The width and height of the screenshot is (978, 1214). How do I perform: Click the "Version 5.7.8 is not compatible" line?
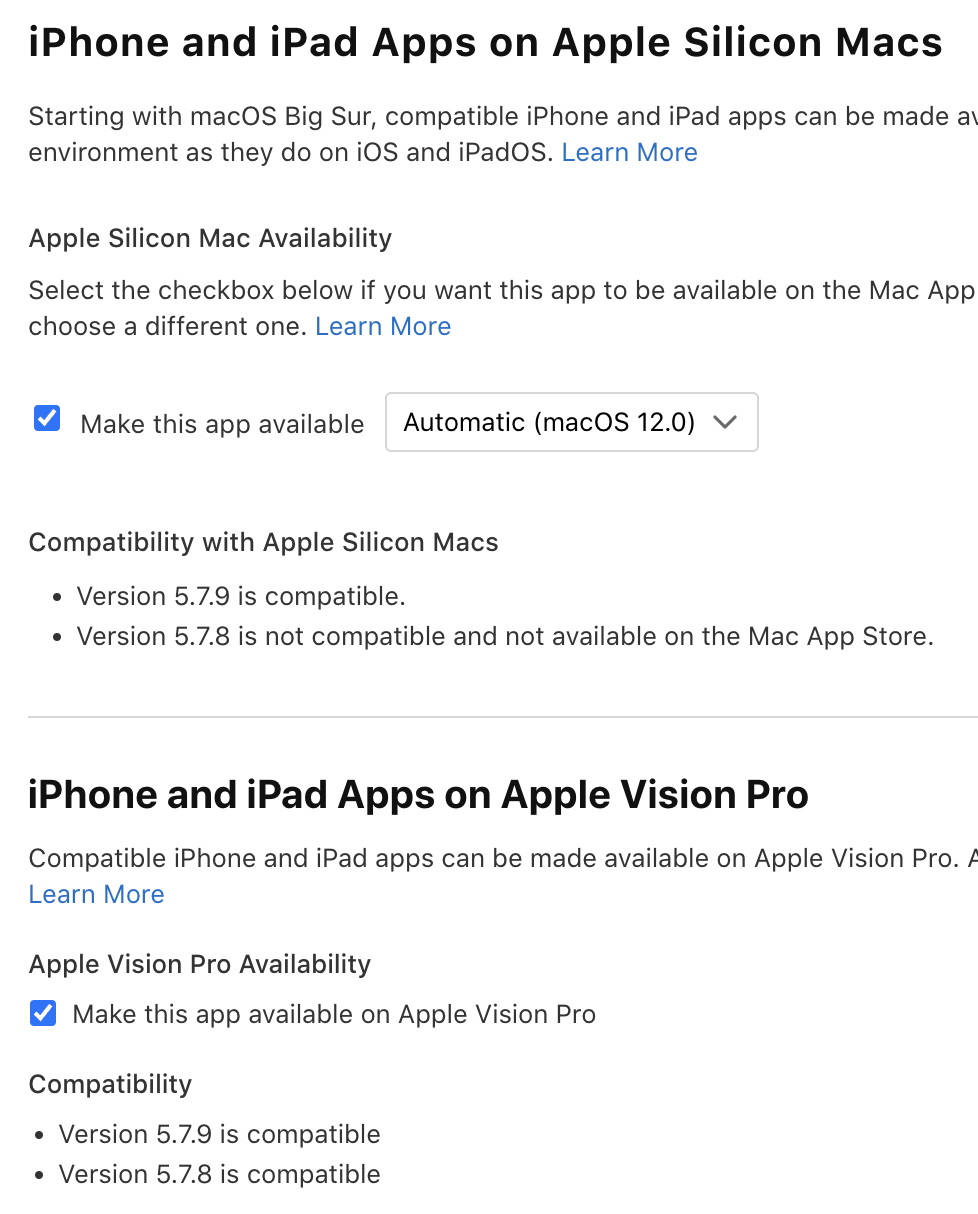(x=505, y=637)
